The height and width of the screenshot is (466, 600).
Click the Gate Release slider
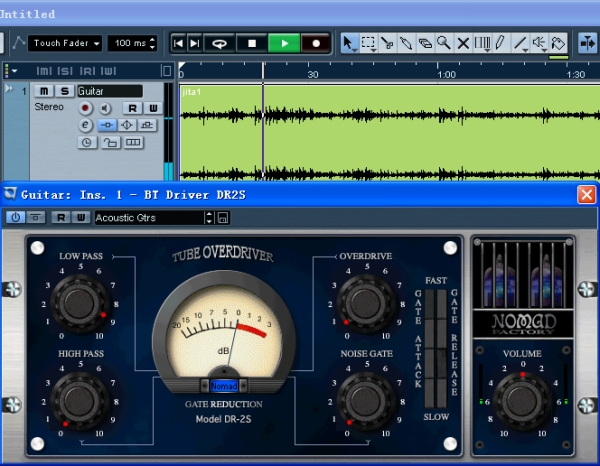coord(442,349)
